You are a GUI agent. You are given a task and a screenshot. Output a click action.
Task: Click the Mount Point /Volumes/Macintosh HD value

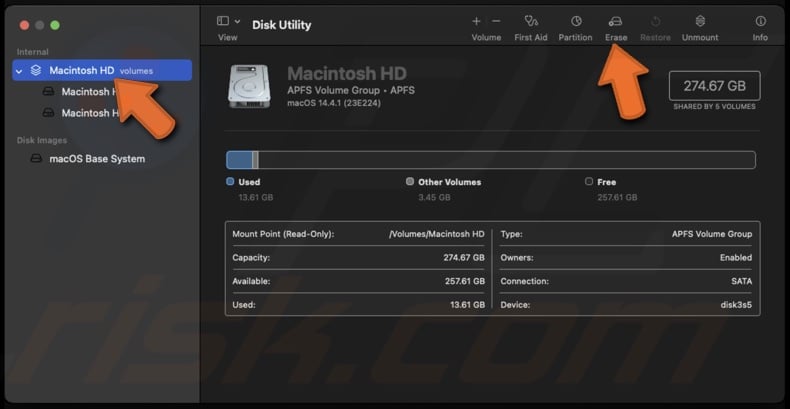click(x=437, y=234)
